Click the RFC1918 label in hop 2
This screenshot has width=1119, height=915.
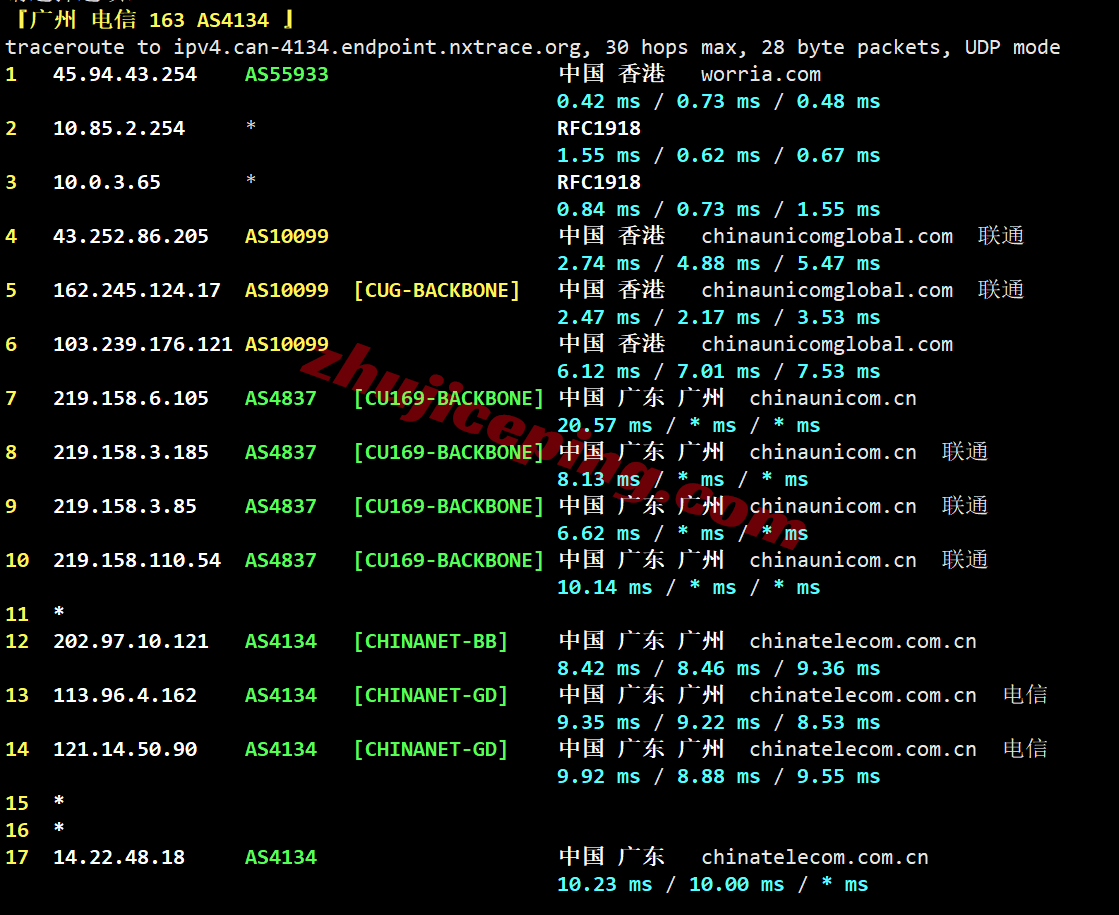(599, 128)
